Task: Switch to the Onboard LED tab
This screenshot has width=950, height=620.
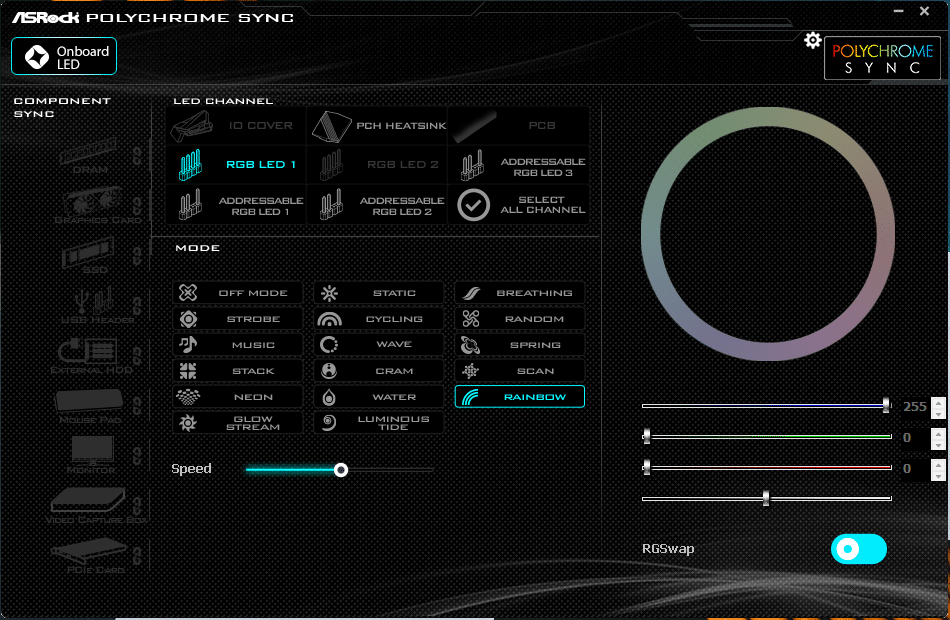Action: coord(64,56)
